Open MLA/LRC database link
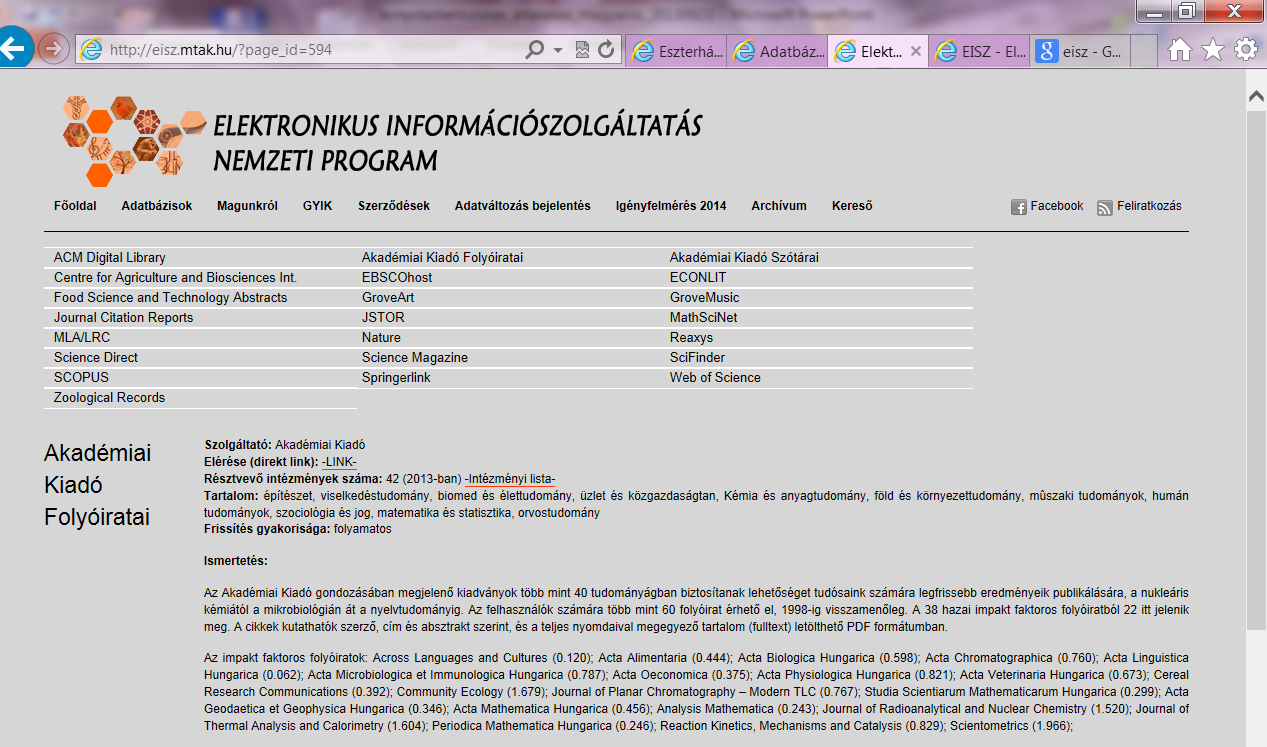 tap(82, 338)
